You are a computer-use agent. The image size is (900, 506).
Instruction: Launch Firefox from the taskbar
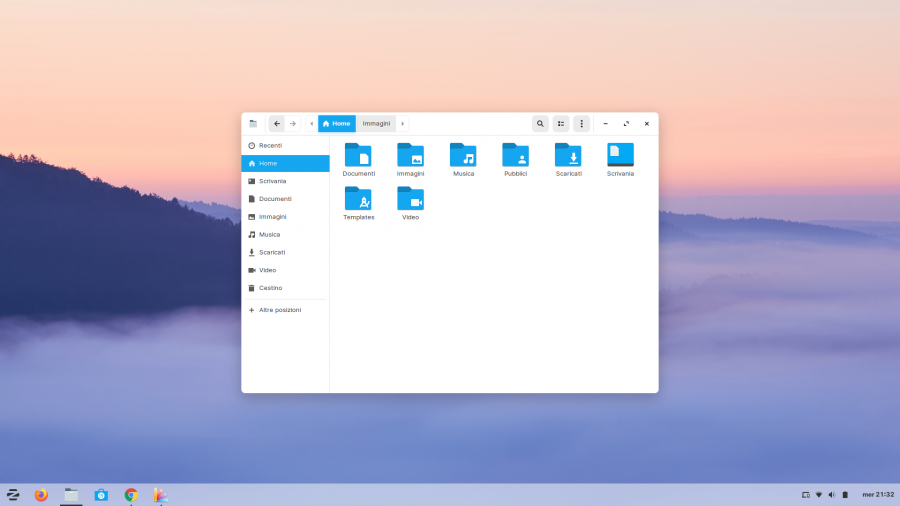click(x=41, y=495)
